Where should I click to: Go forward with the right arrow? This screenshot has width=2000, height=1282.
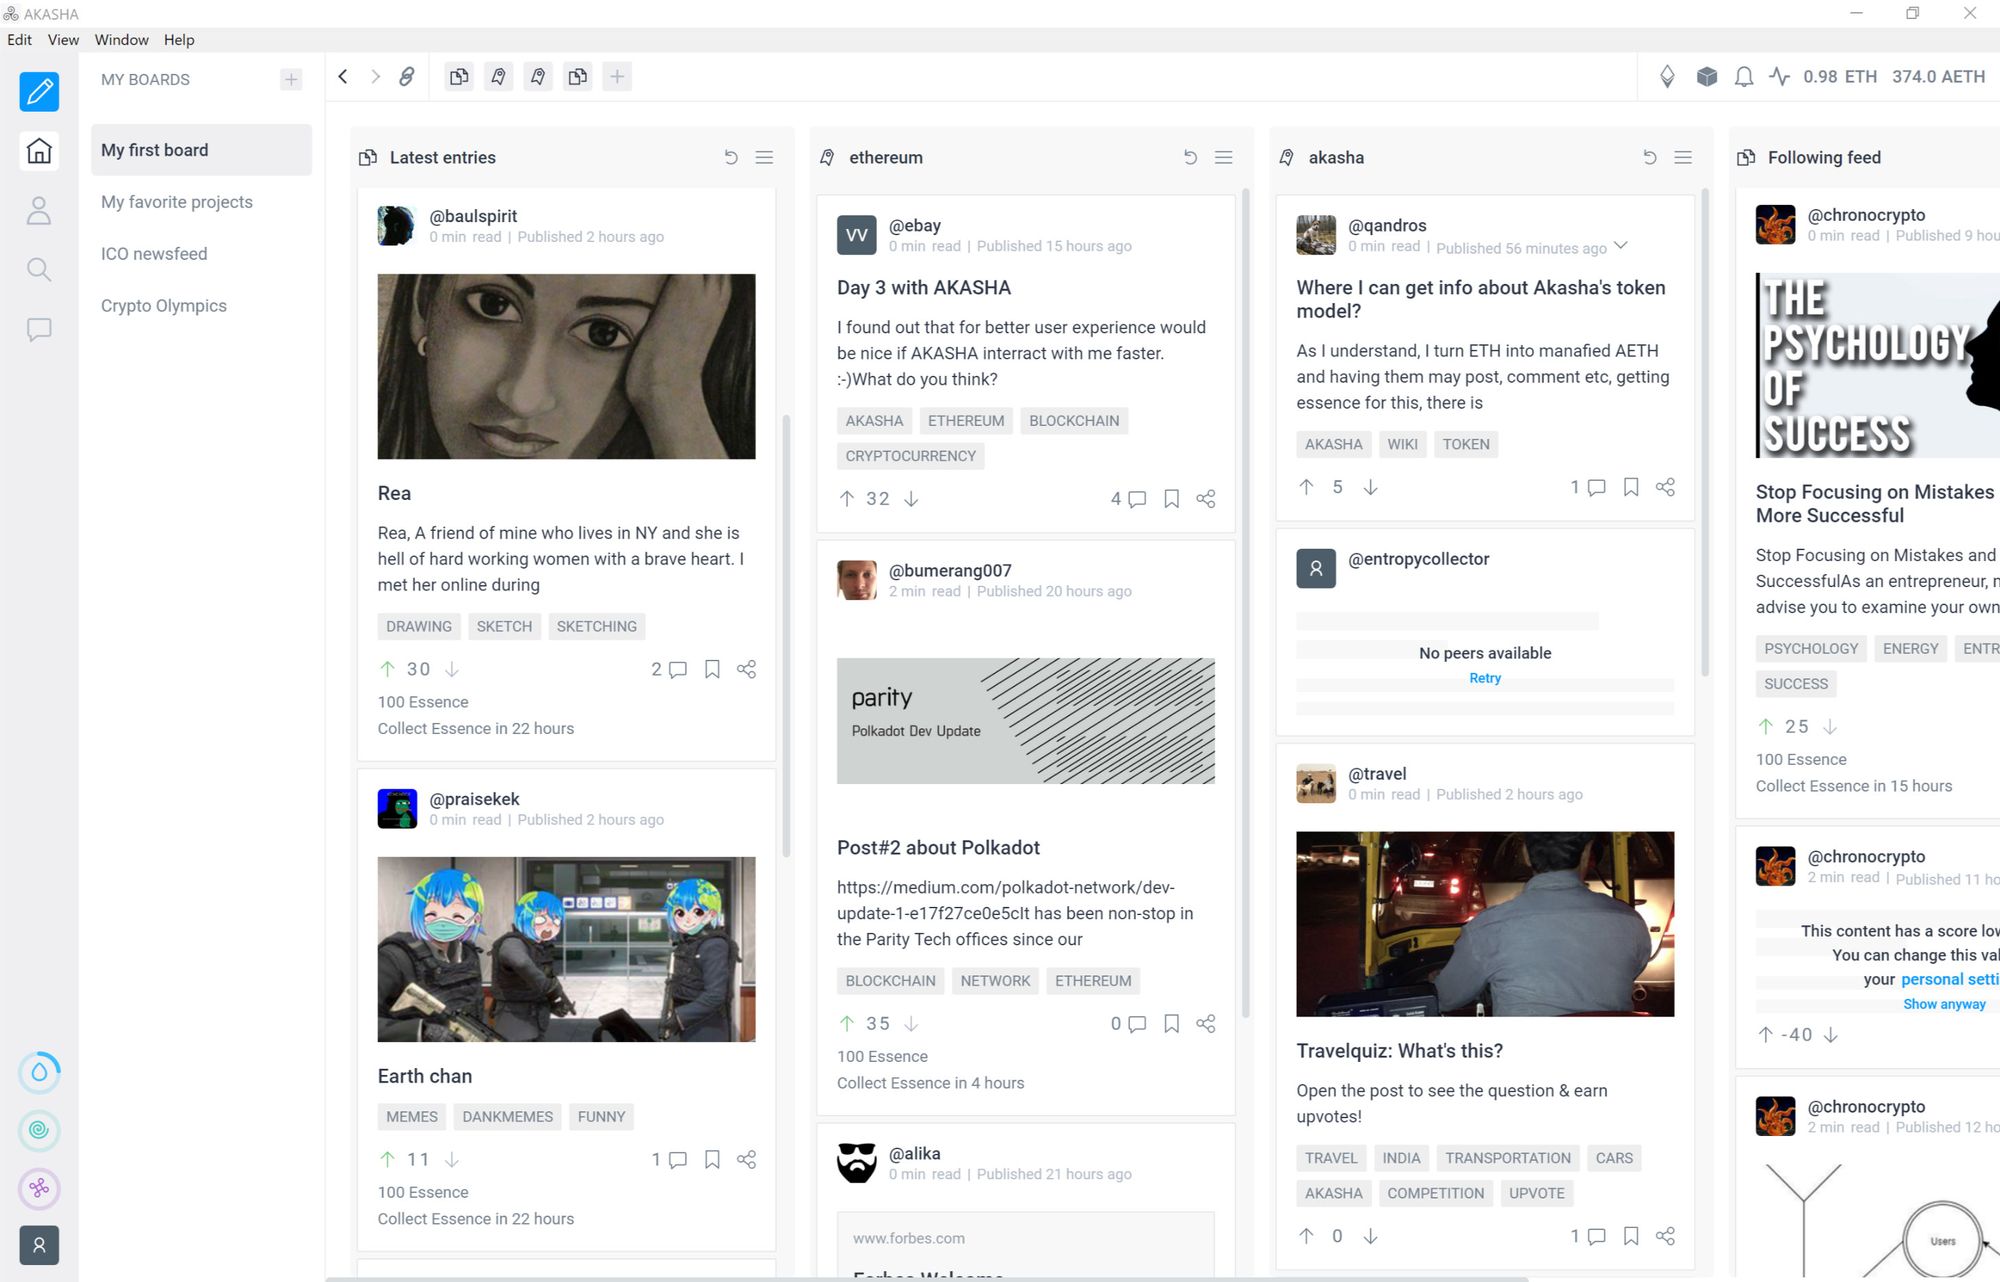[x=375, y=77]
